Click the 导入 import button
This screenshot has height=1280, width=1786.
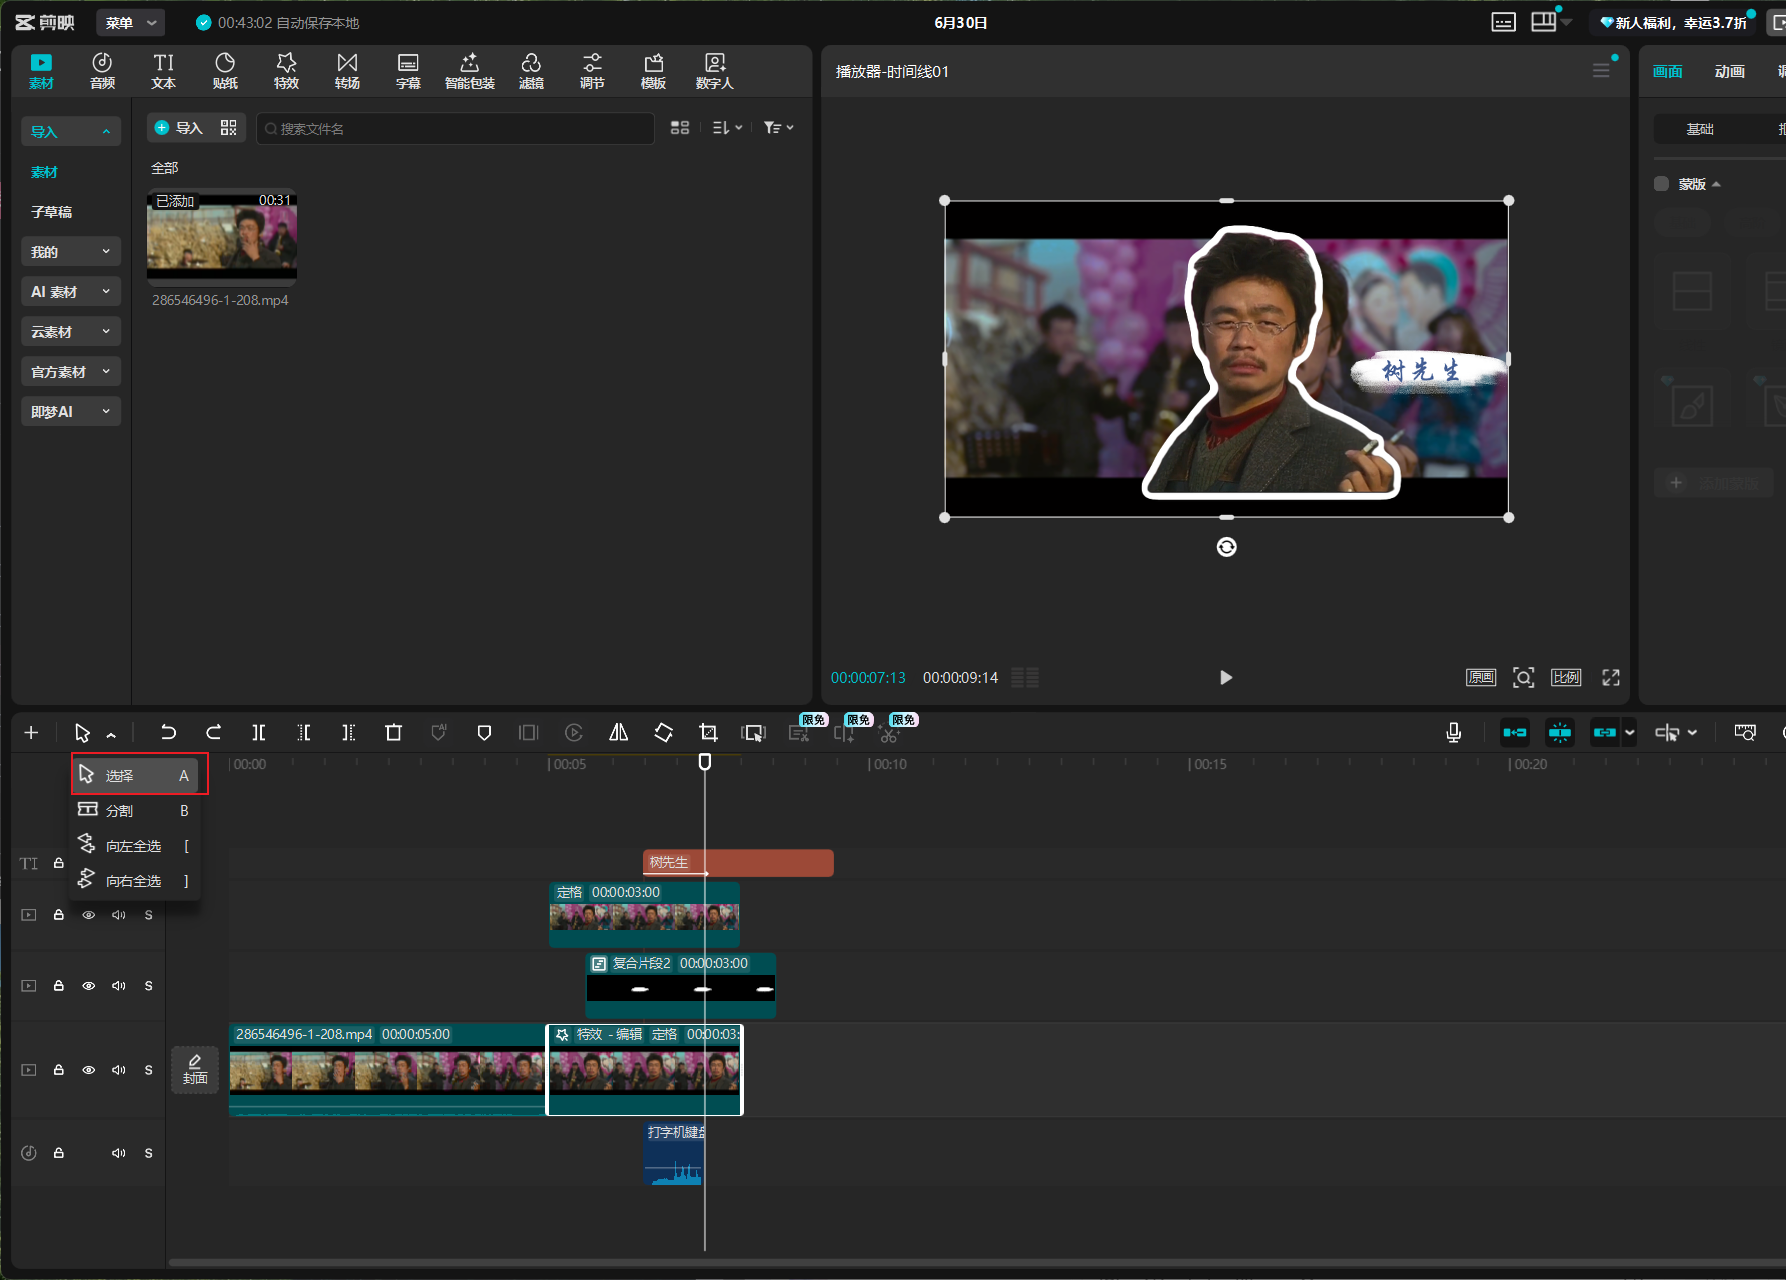coord(179,128)
